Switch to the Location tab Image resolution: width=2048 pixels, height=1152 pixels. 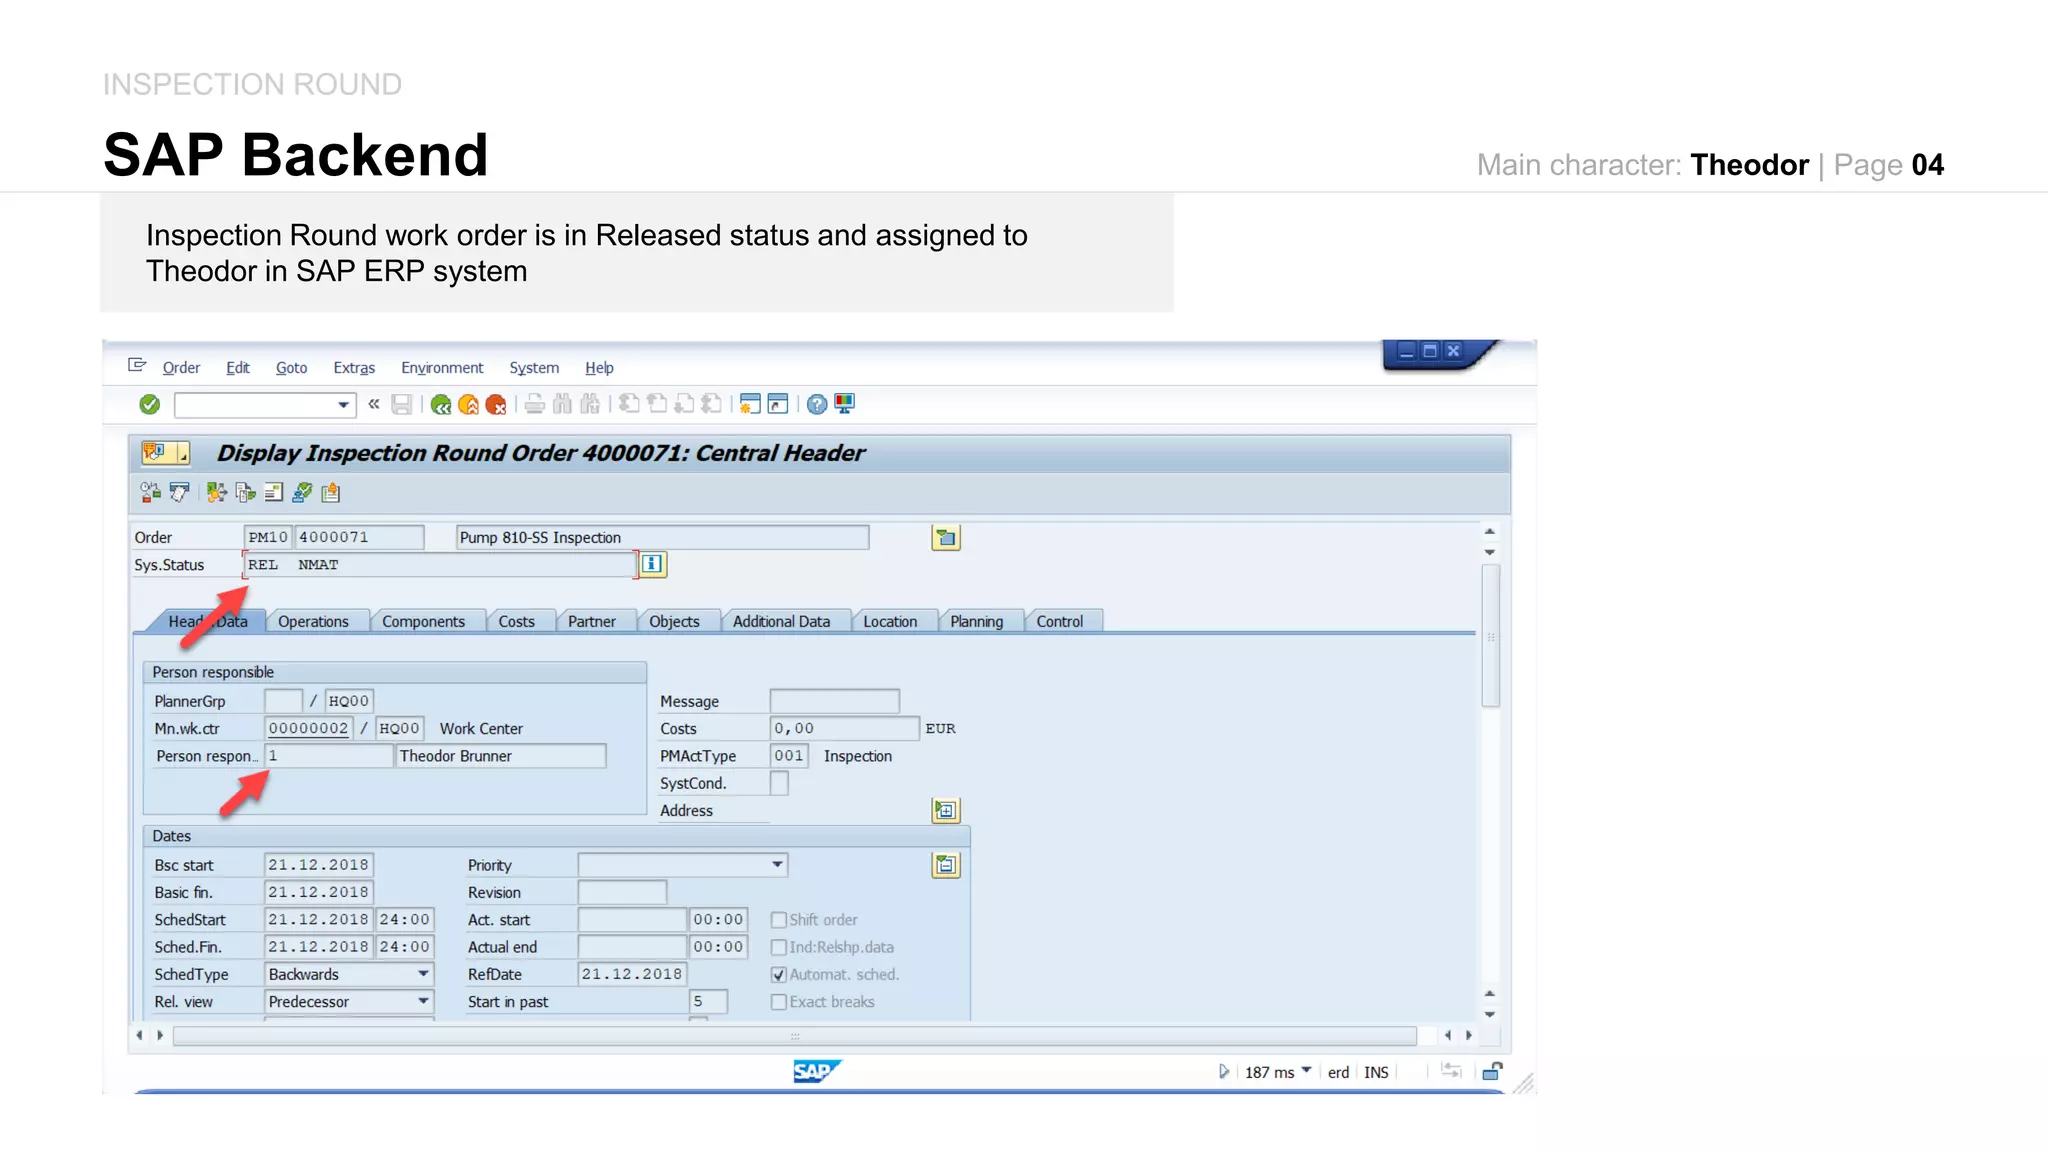pyautogui.click(x=890, y=621)
